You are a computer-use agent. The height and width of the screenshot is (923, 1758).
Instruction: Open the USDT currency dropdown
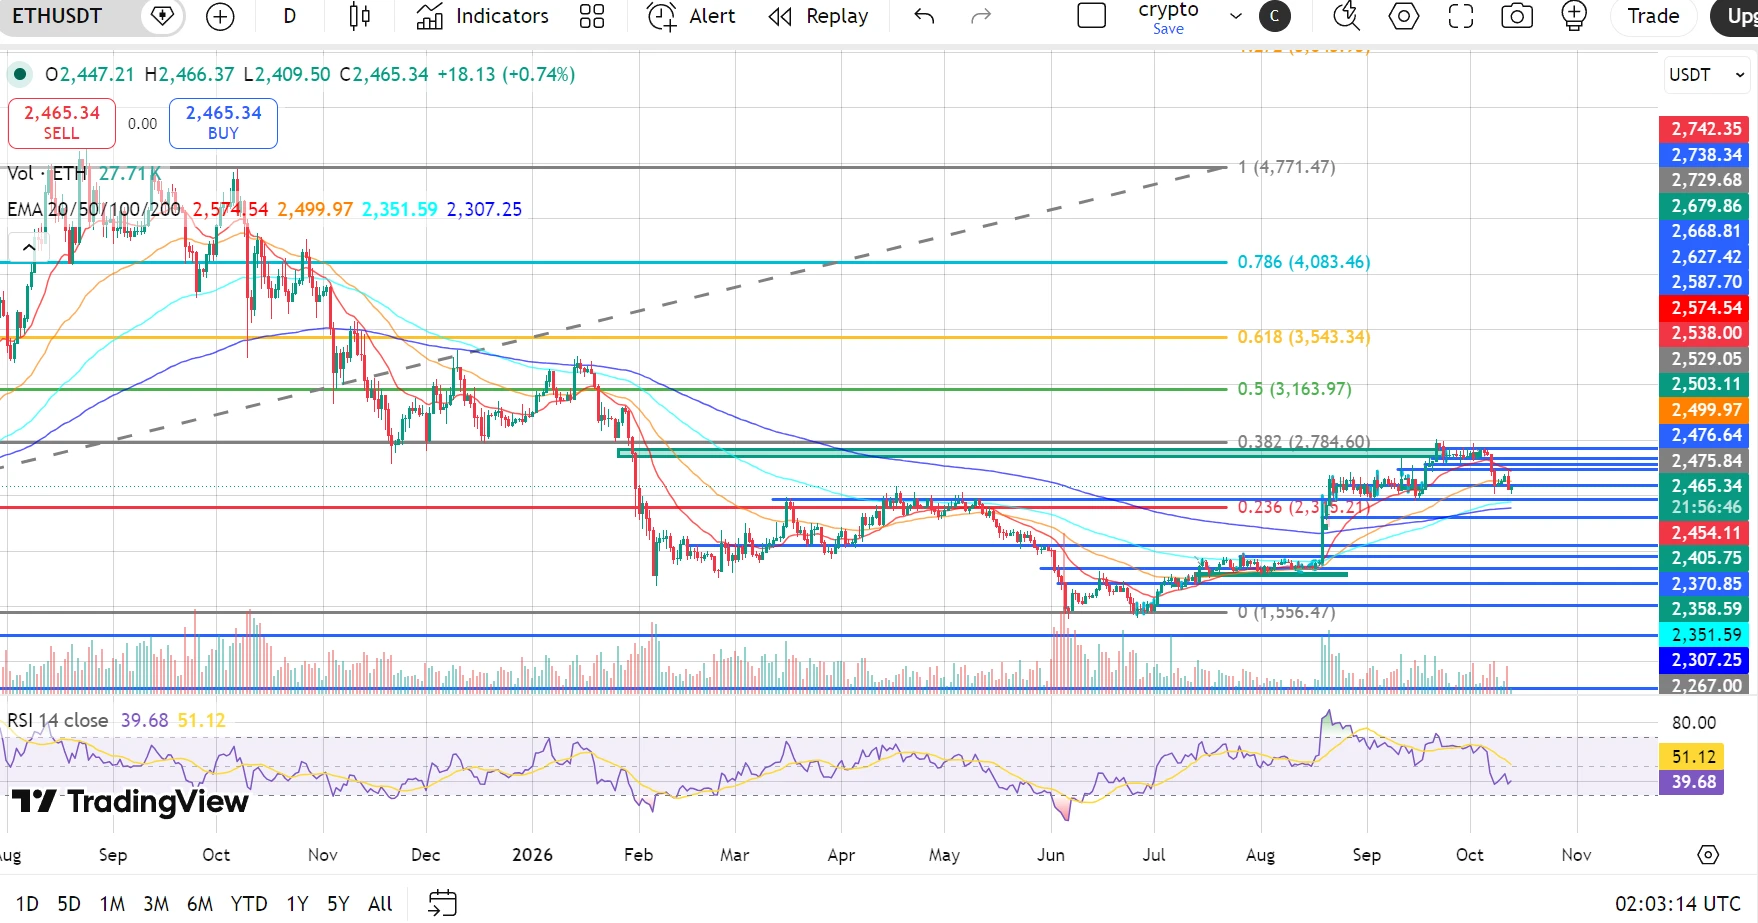1707,75
